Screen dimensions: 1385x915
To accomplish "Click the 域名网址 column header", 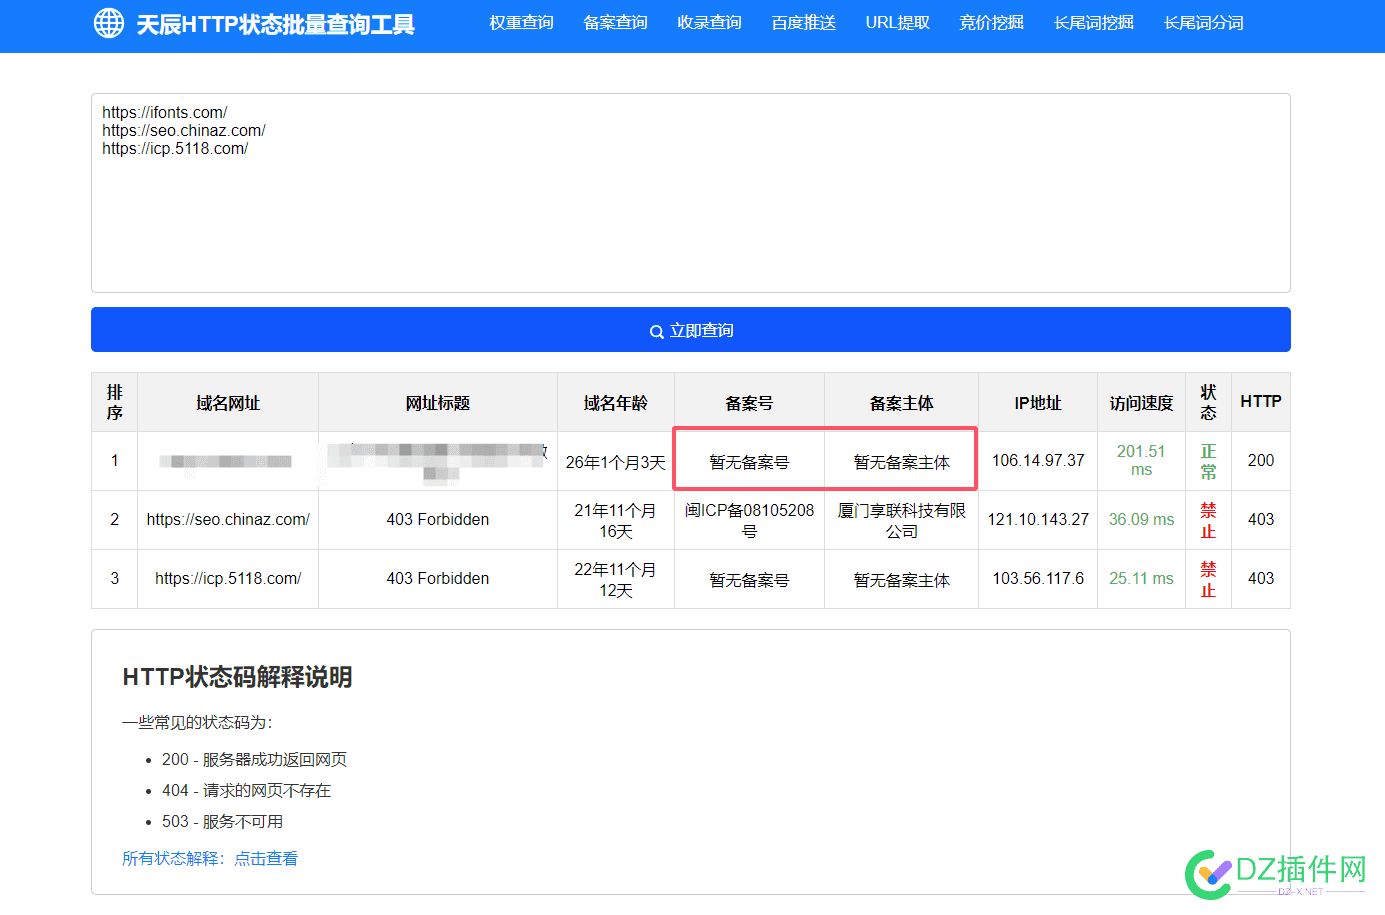I will coord(228,403).
